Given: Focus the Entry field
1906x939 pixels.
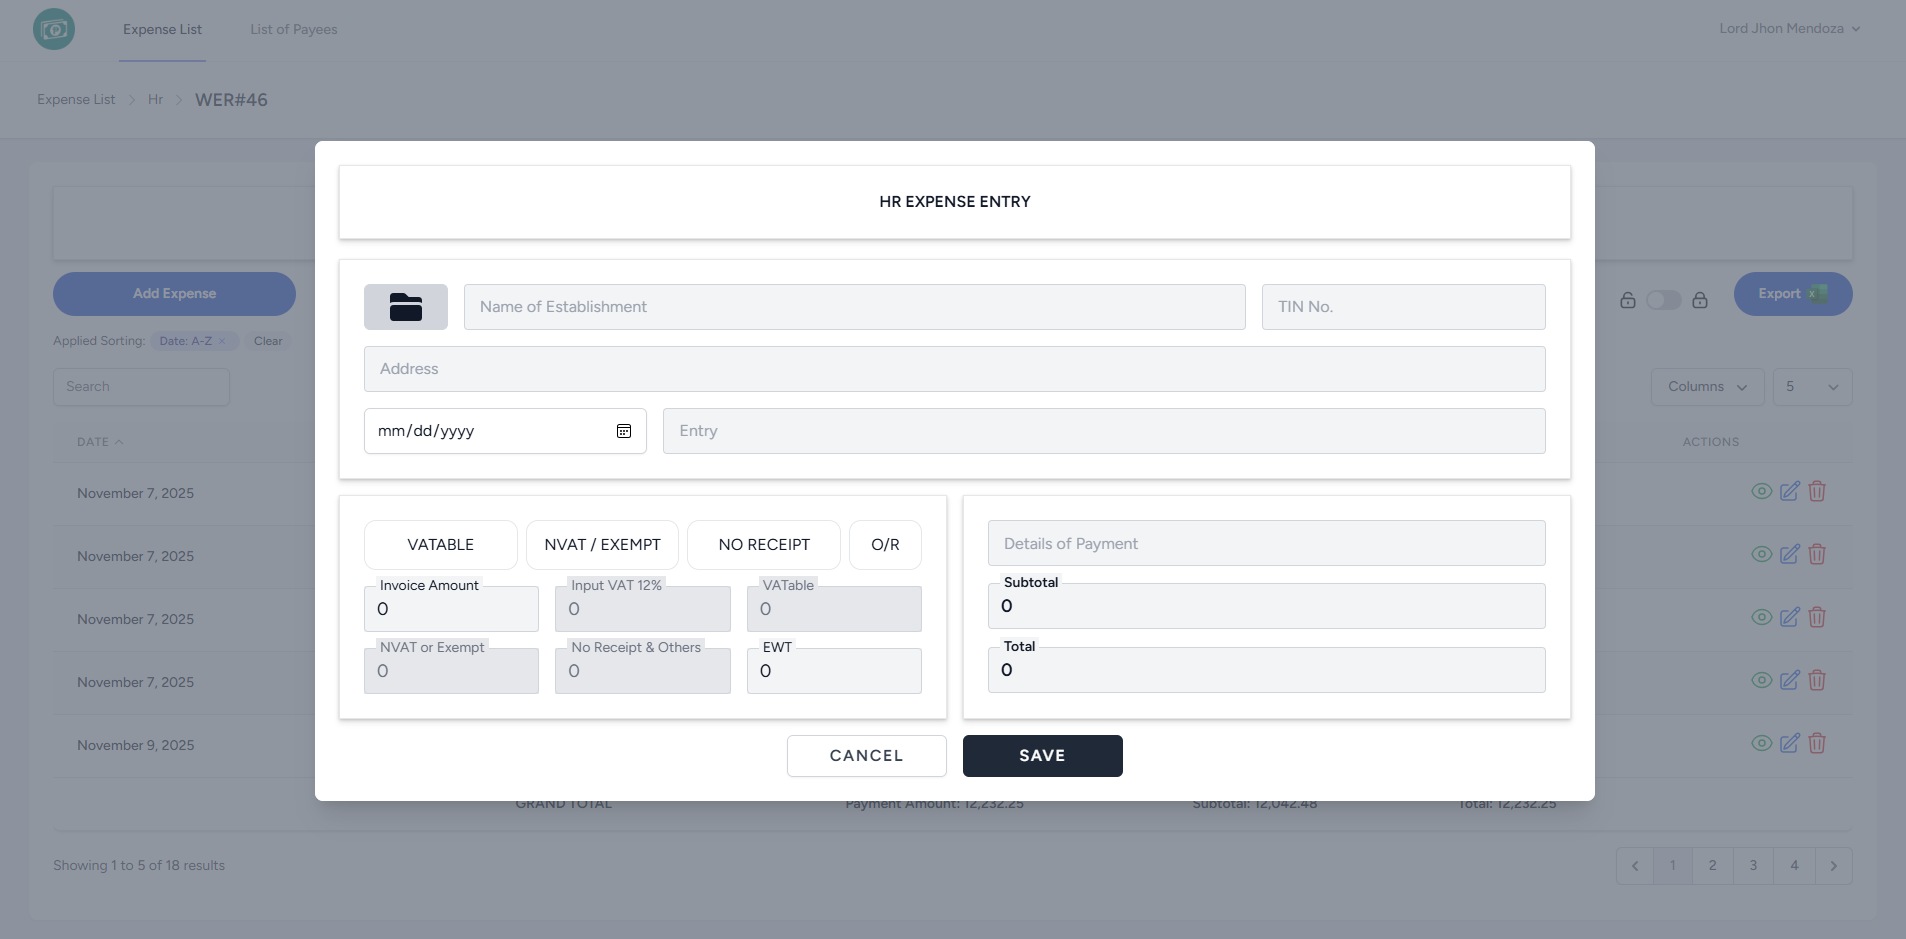Looking at the screenshot, I should tap(1104, 431).
